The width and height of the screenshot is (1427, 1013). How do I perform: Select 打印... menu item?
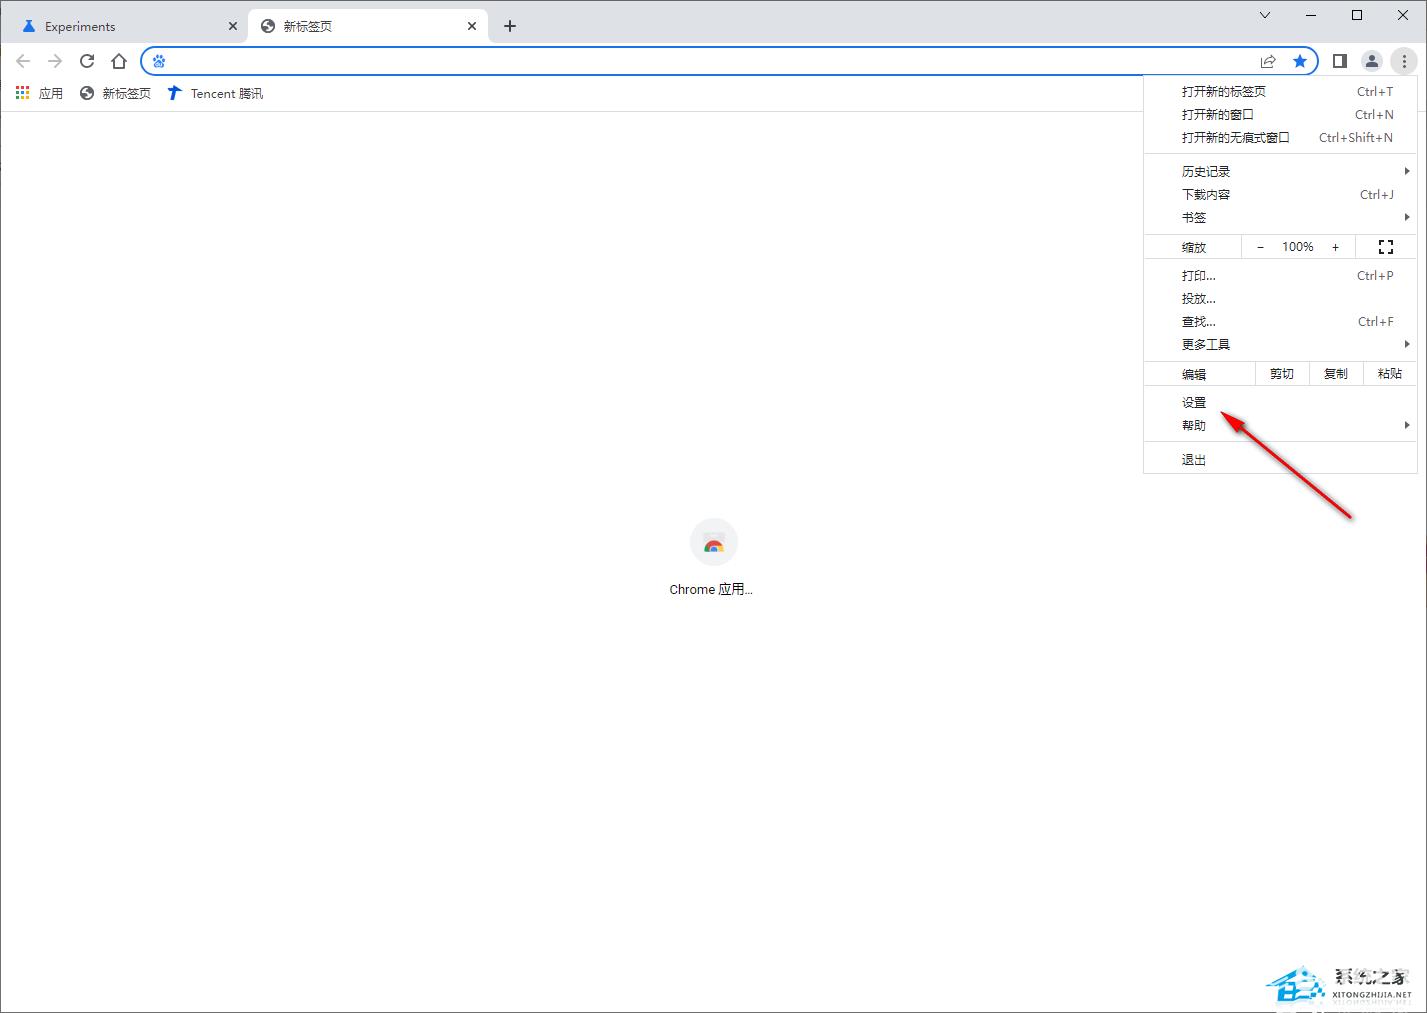tap(1280, 275)
